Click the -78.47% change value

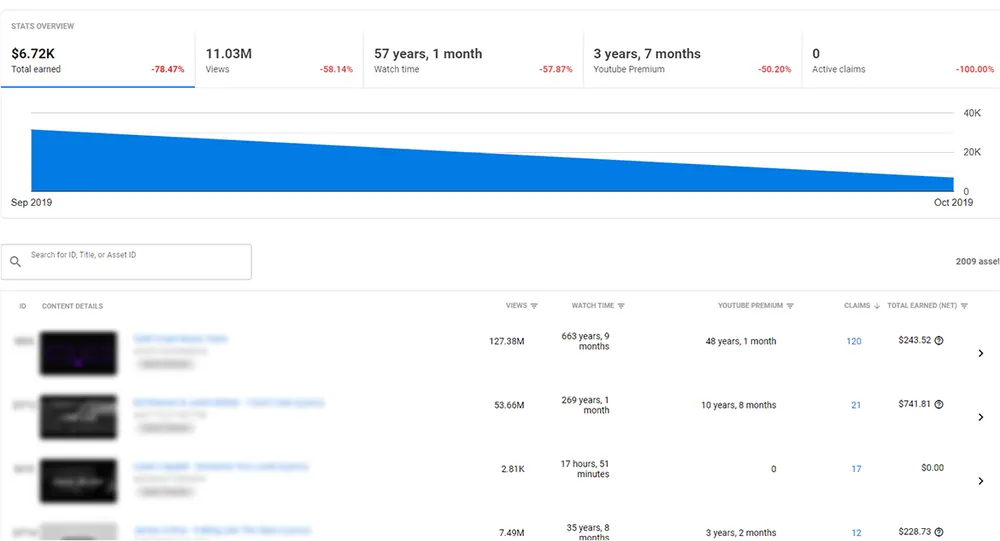(168, 69)
